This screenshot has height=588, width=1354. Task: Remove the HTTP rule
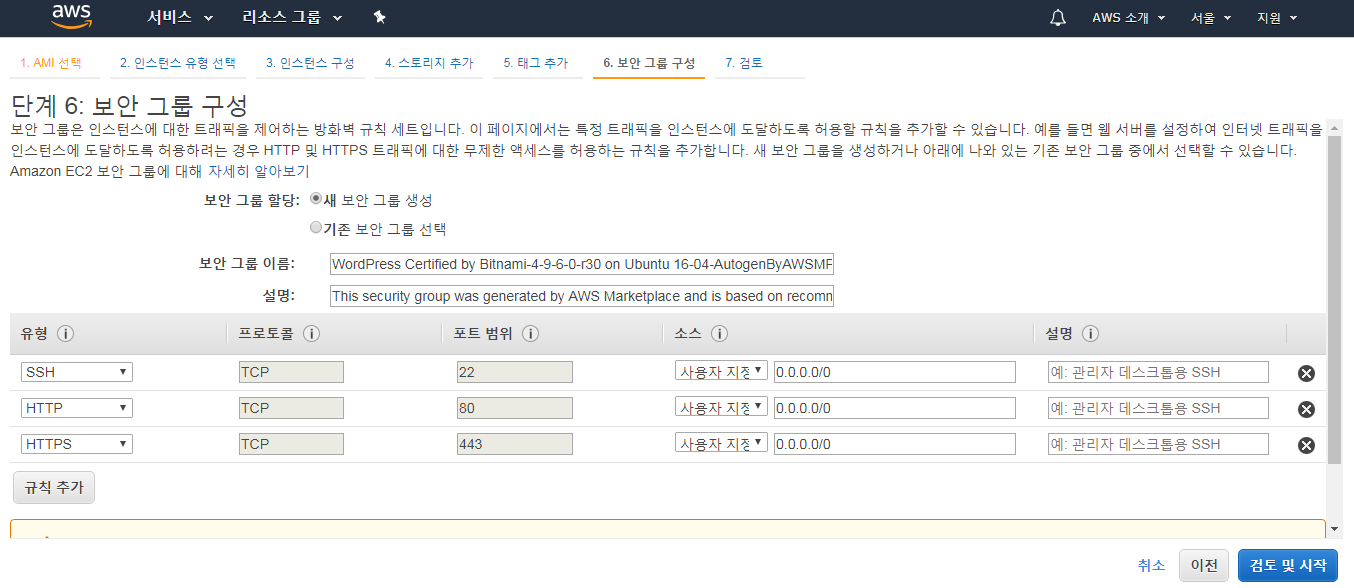pos(1306,409)
